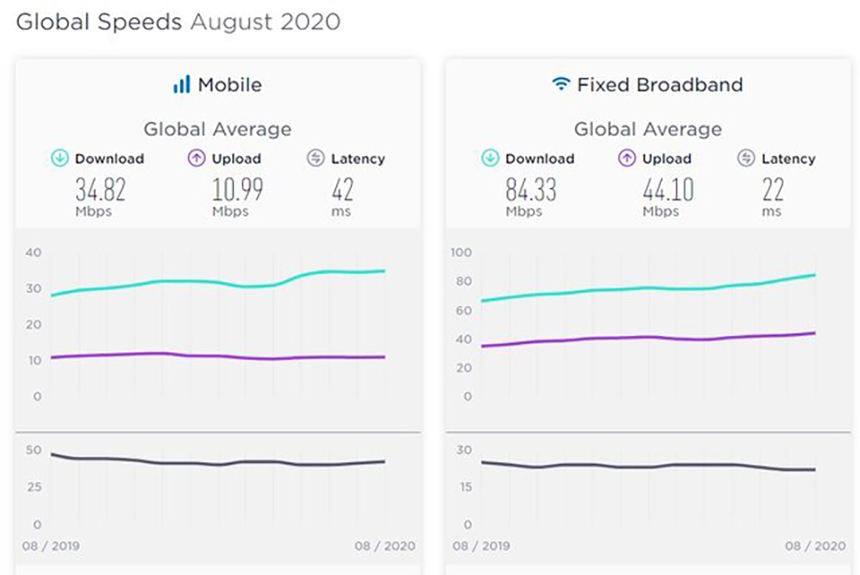Click the Fixed Broadband upload arrow icon
Image resolution: width=860 pixels, height=575 pixels.
(x=627, y=158)
